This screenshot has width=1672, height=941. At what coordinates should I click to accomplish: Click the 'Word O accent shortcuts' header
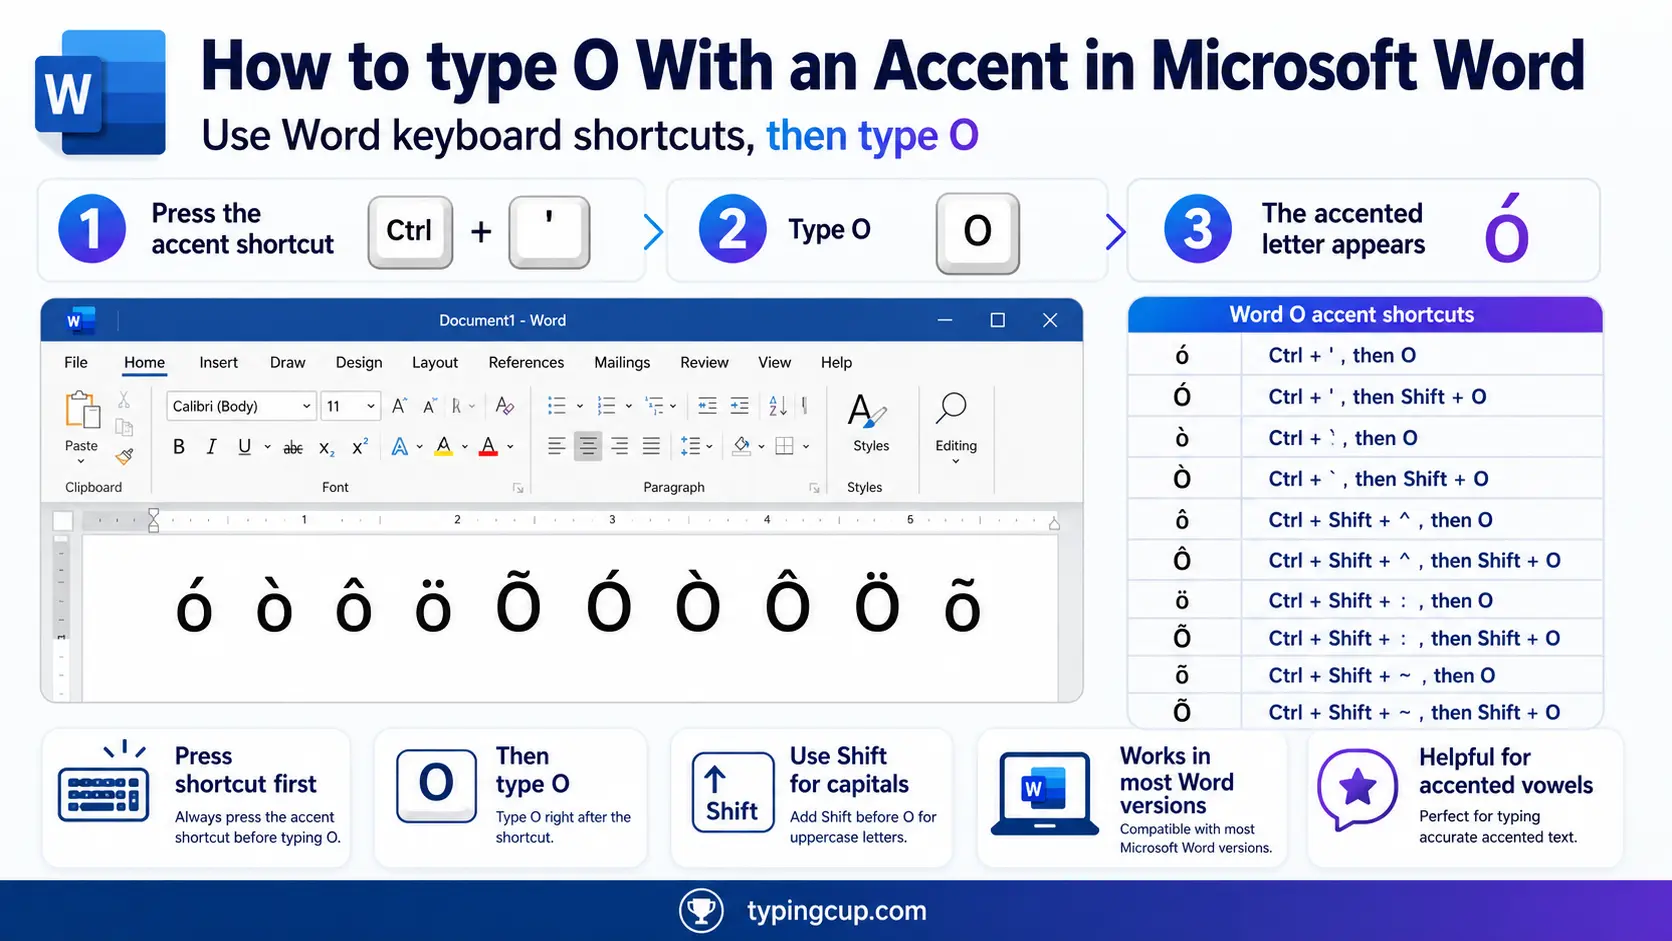1365,315
